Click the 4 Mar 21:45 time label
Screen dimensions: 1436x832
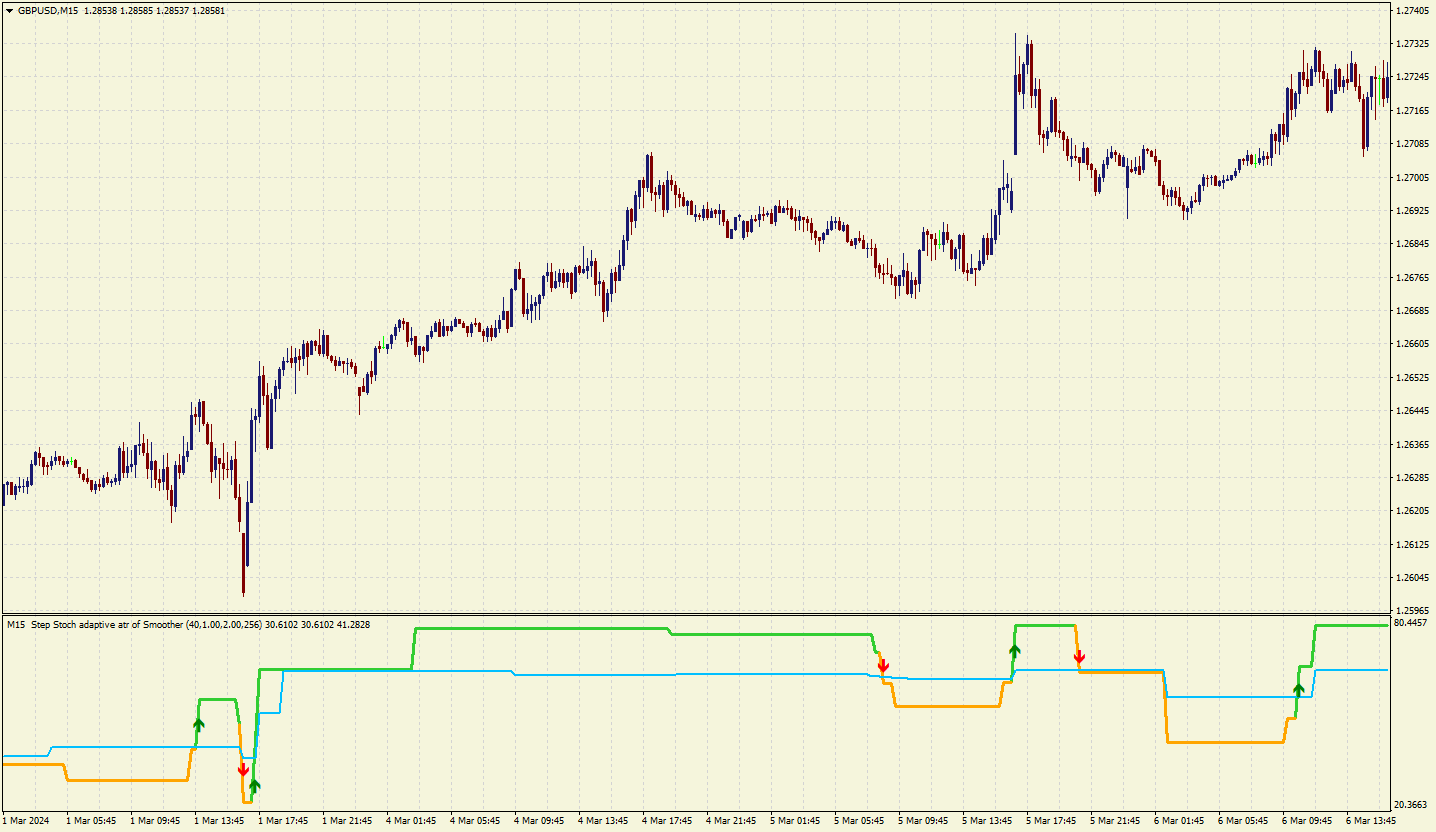coord(730,821)
